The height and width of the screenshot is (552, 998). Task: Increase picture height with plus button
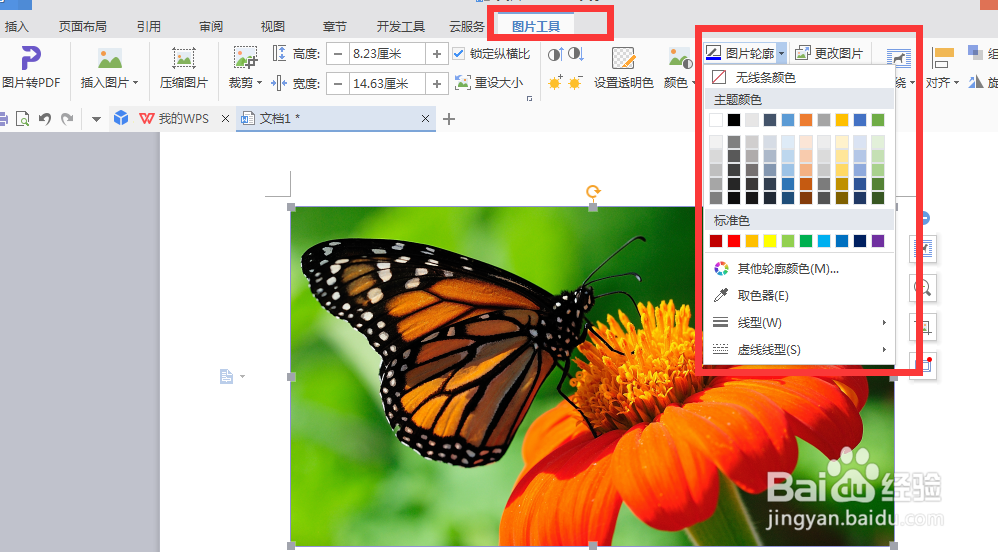437,54
